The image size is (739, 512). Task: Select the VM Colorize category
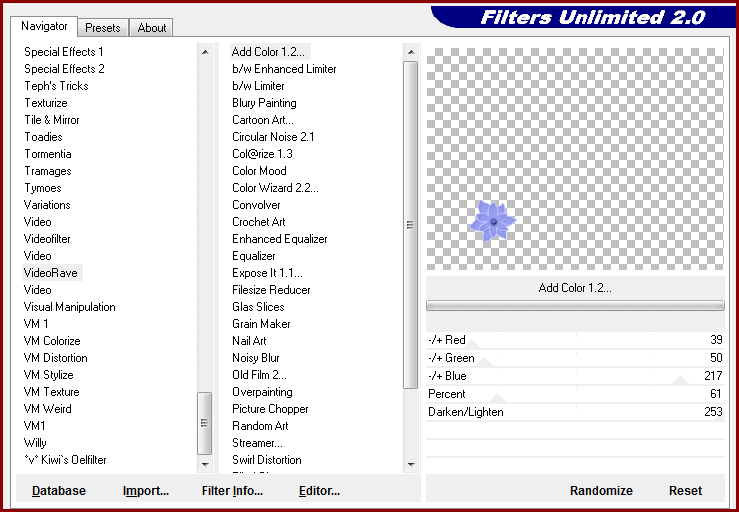tap(52, 341)
